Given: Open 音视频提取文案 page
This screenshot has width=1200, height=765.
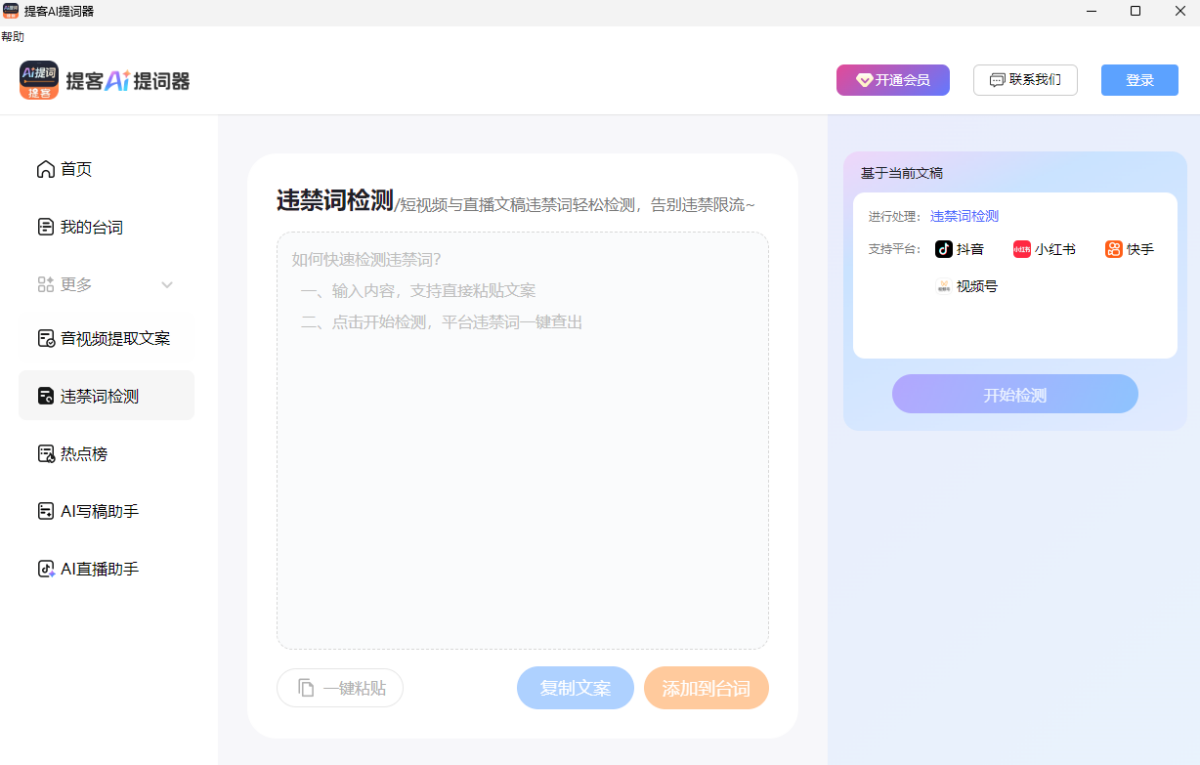Looking at the screenshot, I should 107,338.
